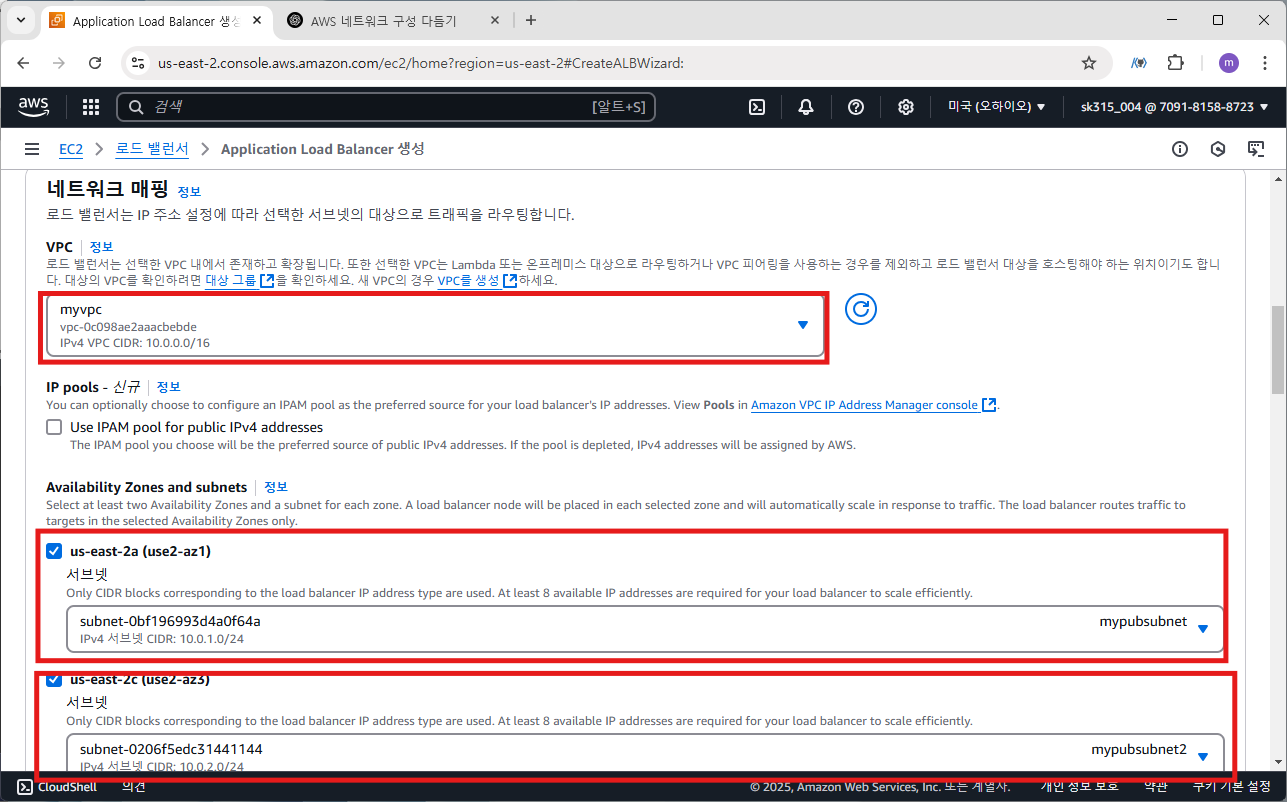Open the browser profile avatar
Image resolution: width=1287 pixels, height=802 pixels.
(1228, 63)
